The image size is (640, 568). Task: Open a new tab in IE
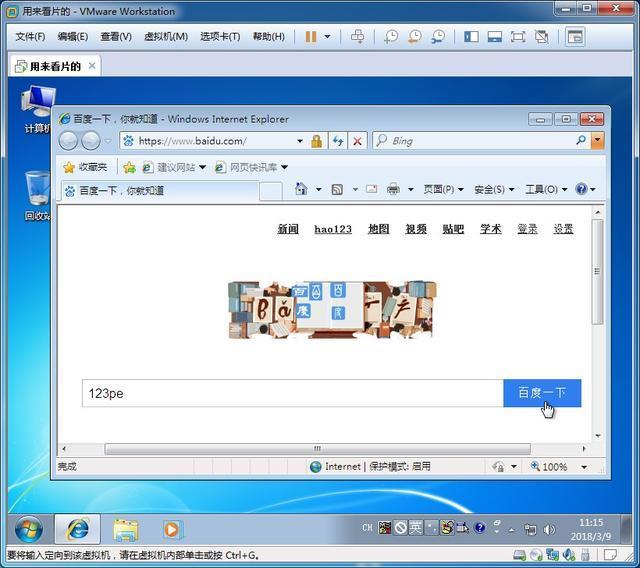pyautogui.click(x=271, y=191)
